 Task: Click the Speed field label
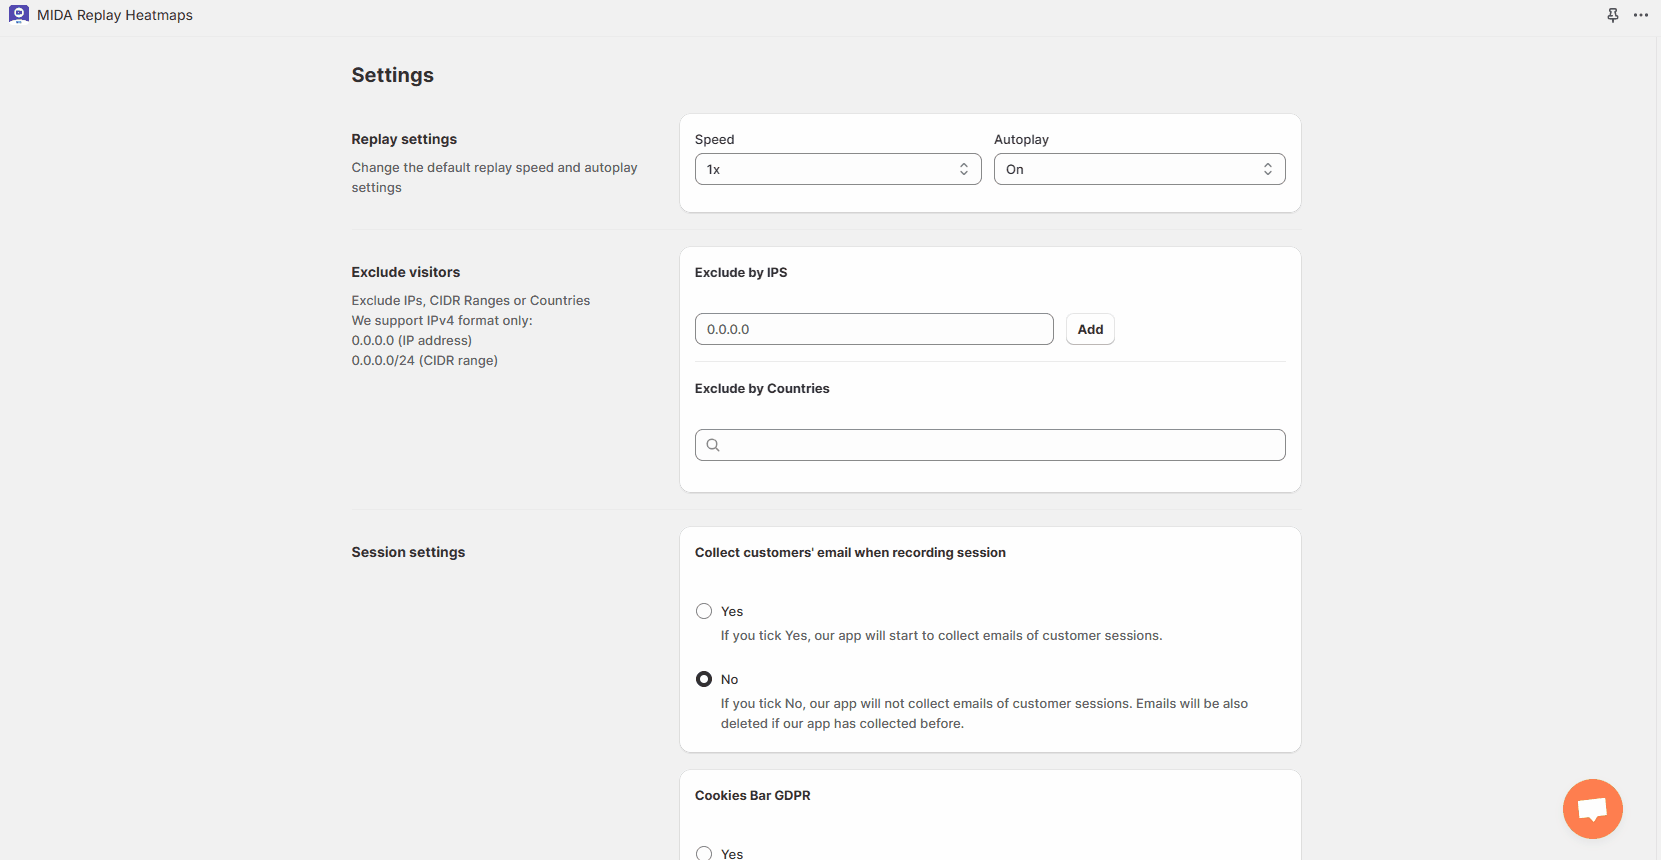[714, 139]
